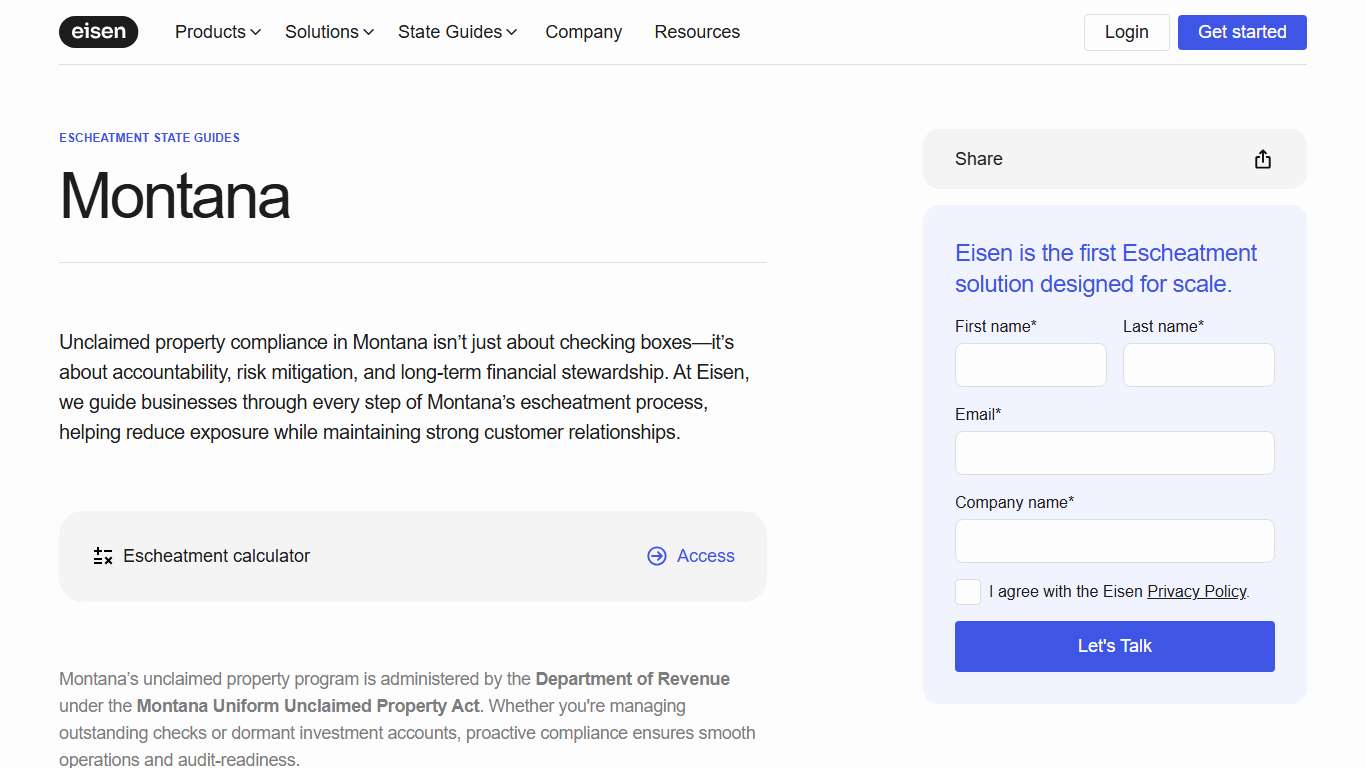Submit form with Let's Talk button
Viewport: 1366px width, 768px height.
coord(1114,646)
